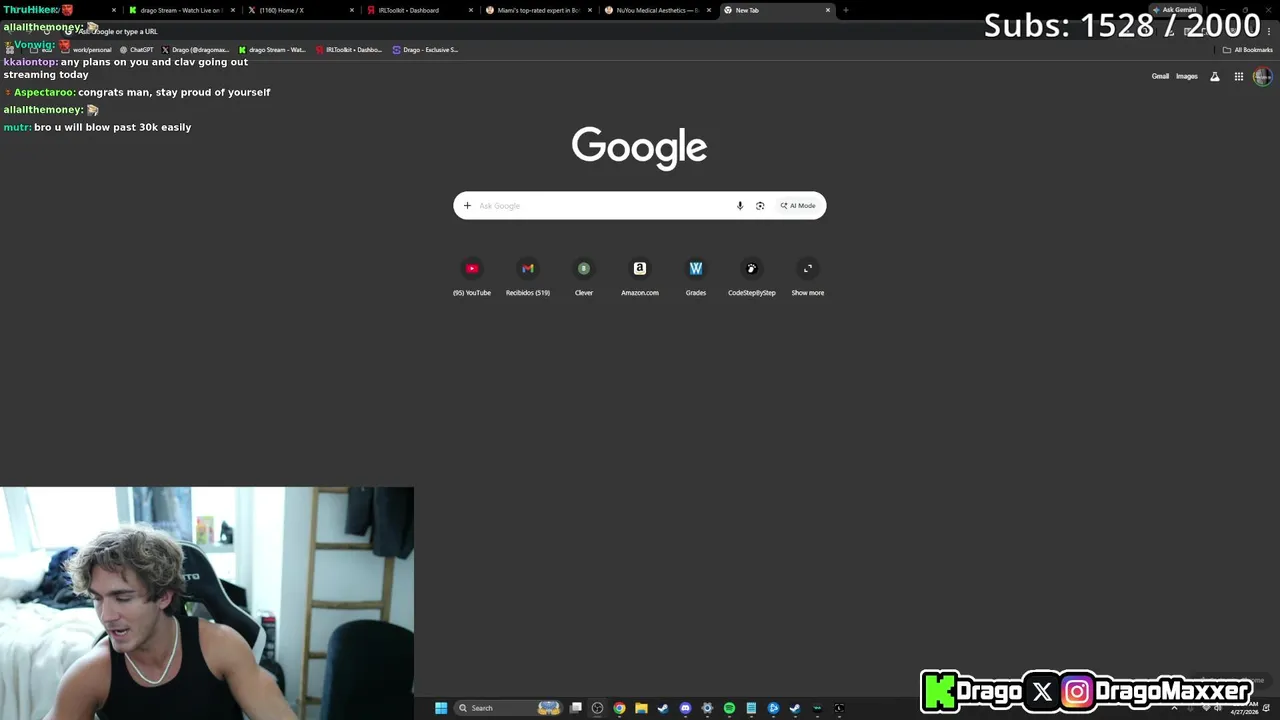Open IRLToolkit - Dashbo... bookmark
1280x720 pixels.
pos(349,50)
